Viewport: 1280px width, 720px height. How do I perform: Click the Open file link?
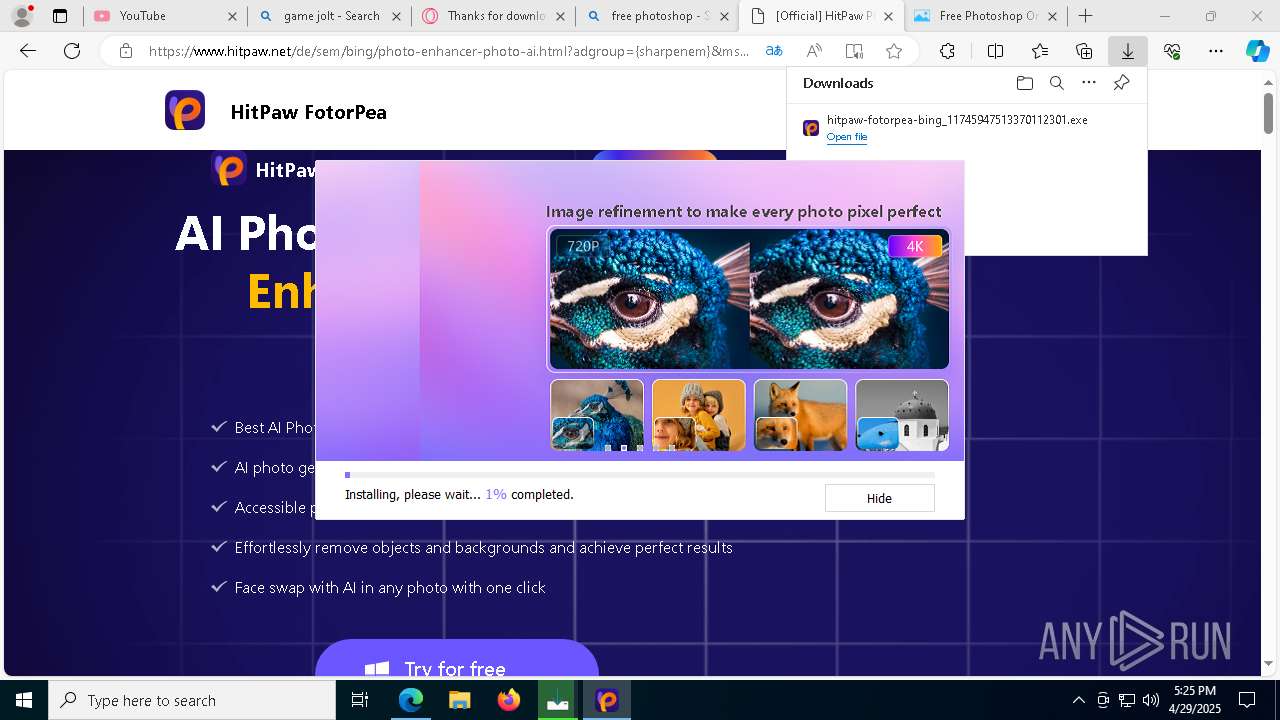pyautogui.click(x=847, y=137)
